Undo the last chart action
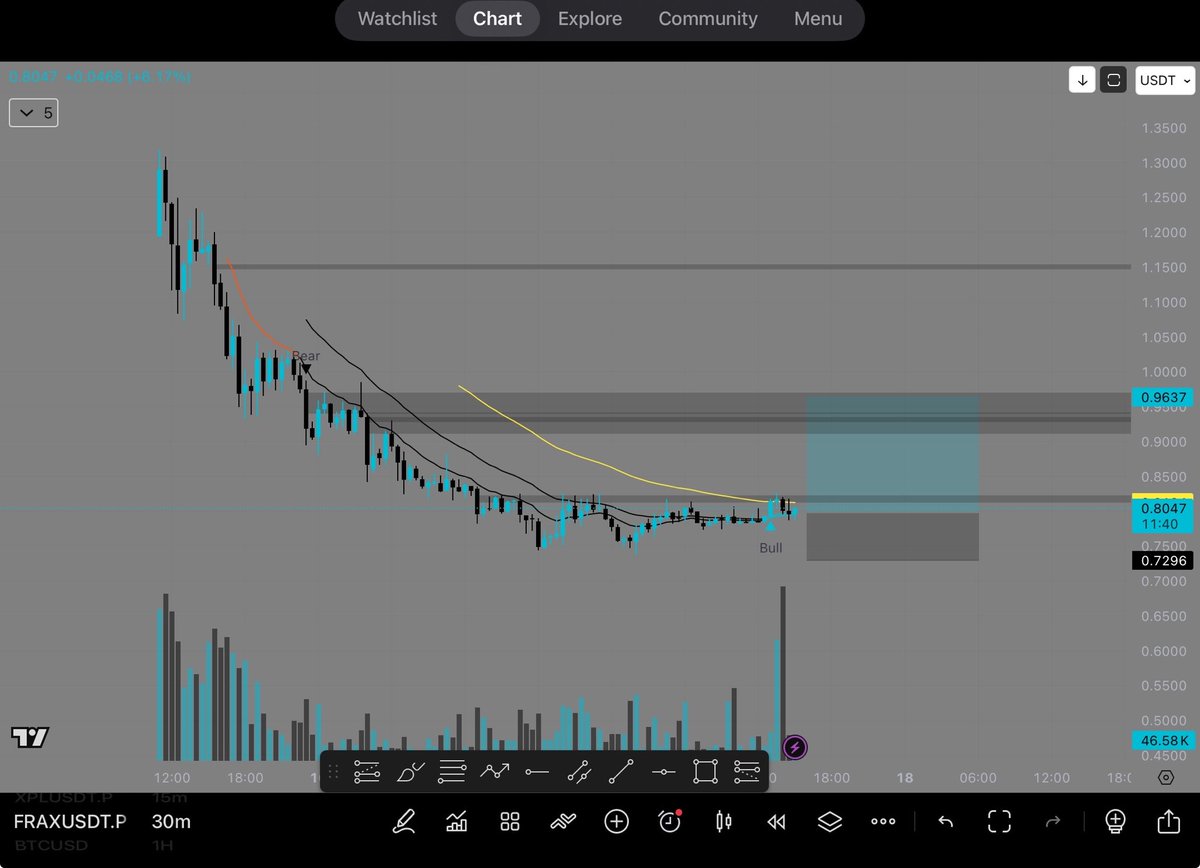The width and height of the screenshot is (1200, 868). pos(945,822)
